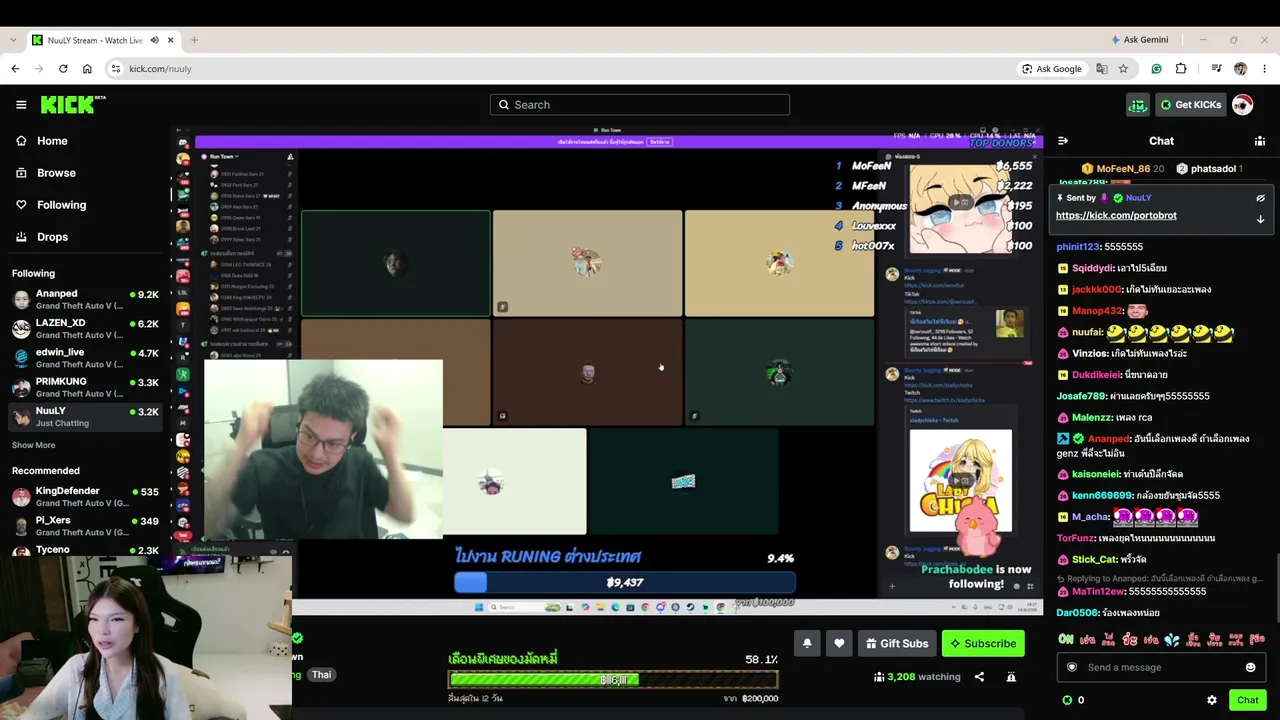Viewport: 1280px width, 720px height.
Task: Open Chrome profile avatar
Action: tap(1241, 69)
